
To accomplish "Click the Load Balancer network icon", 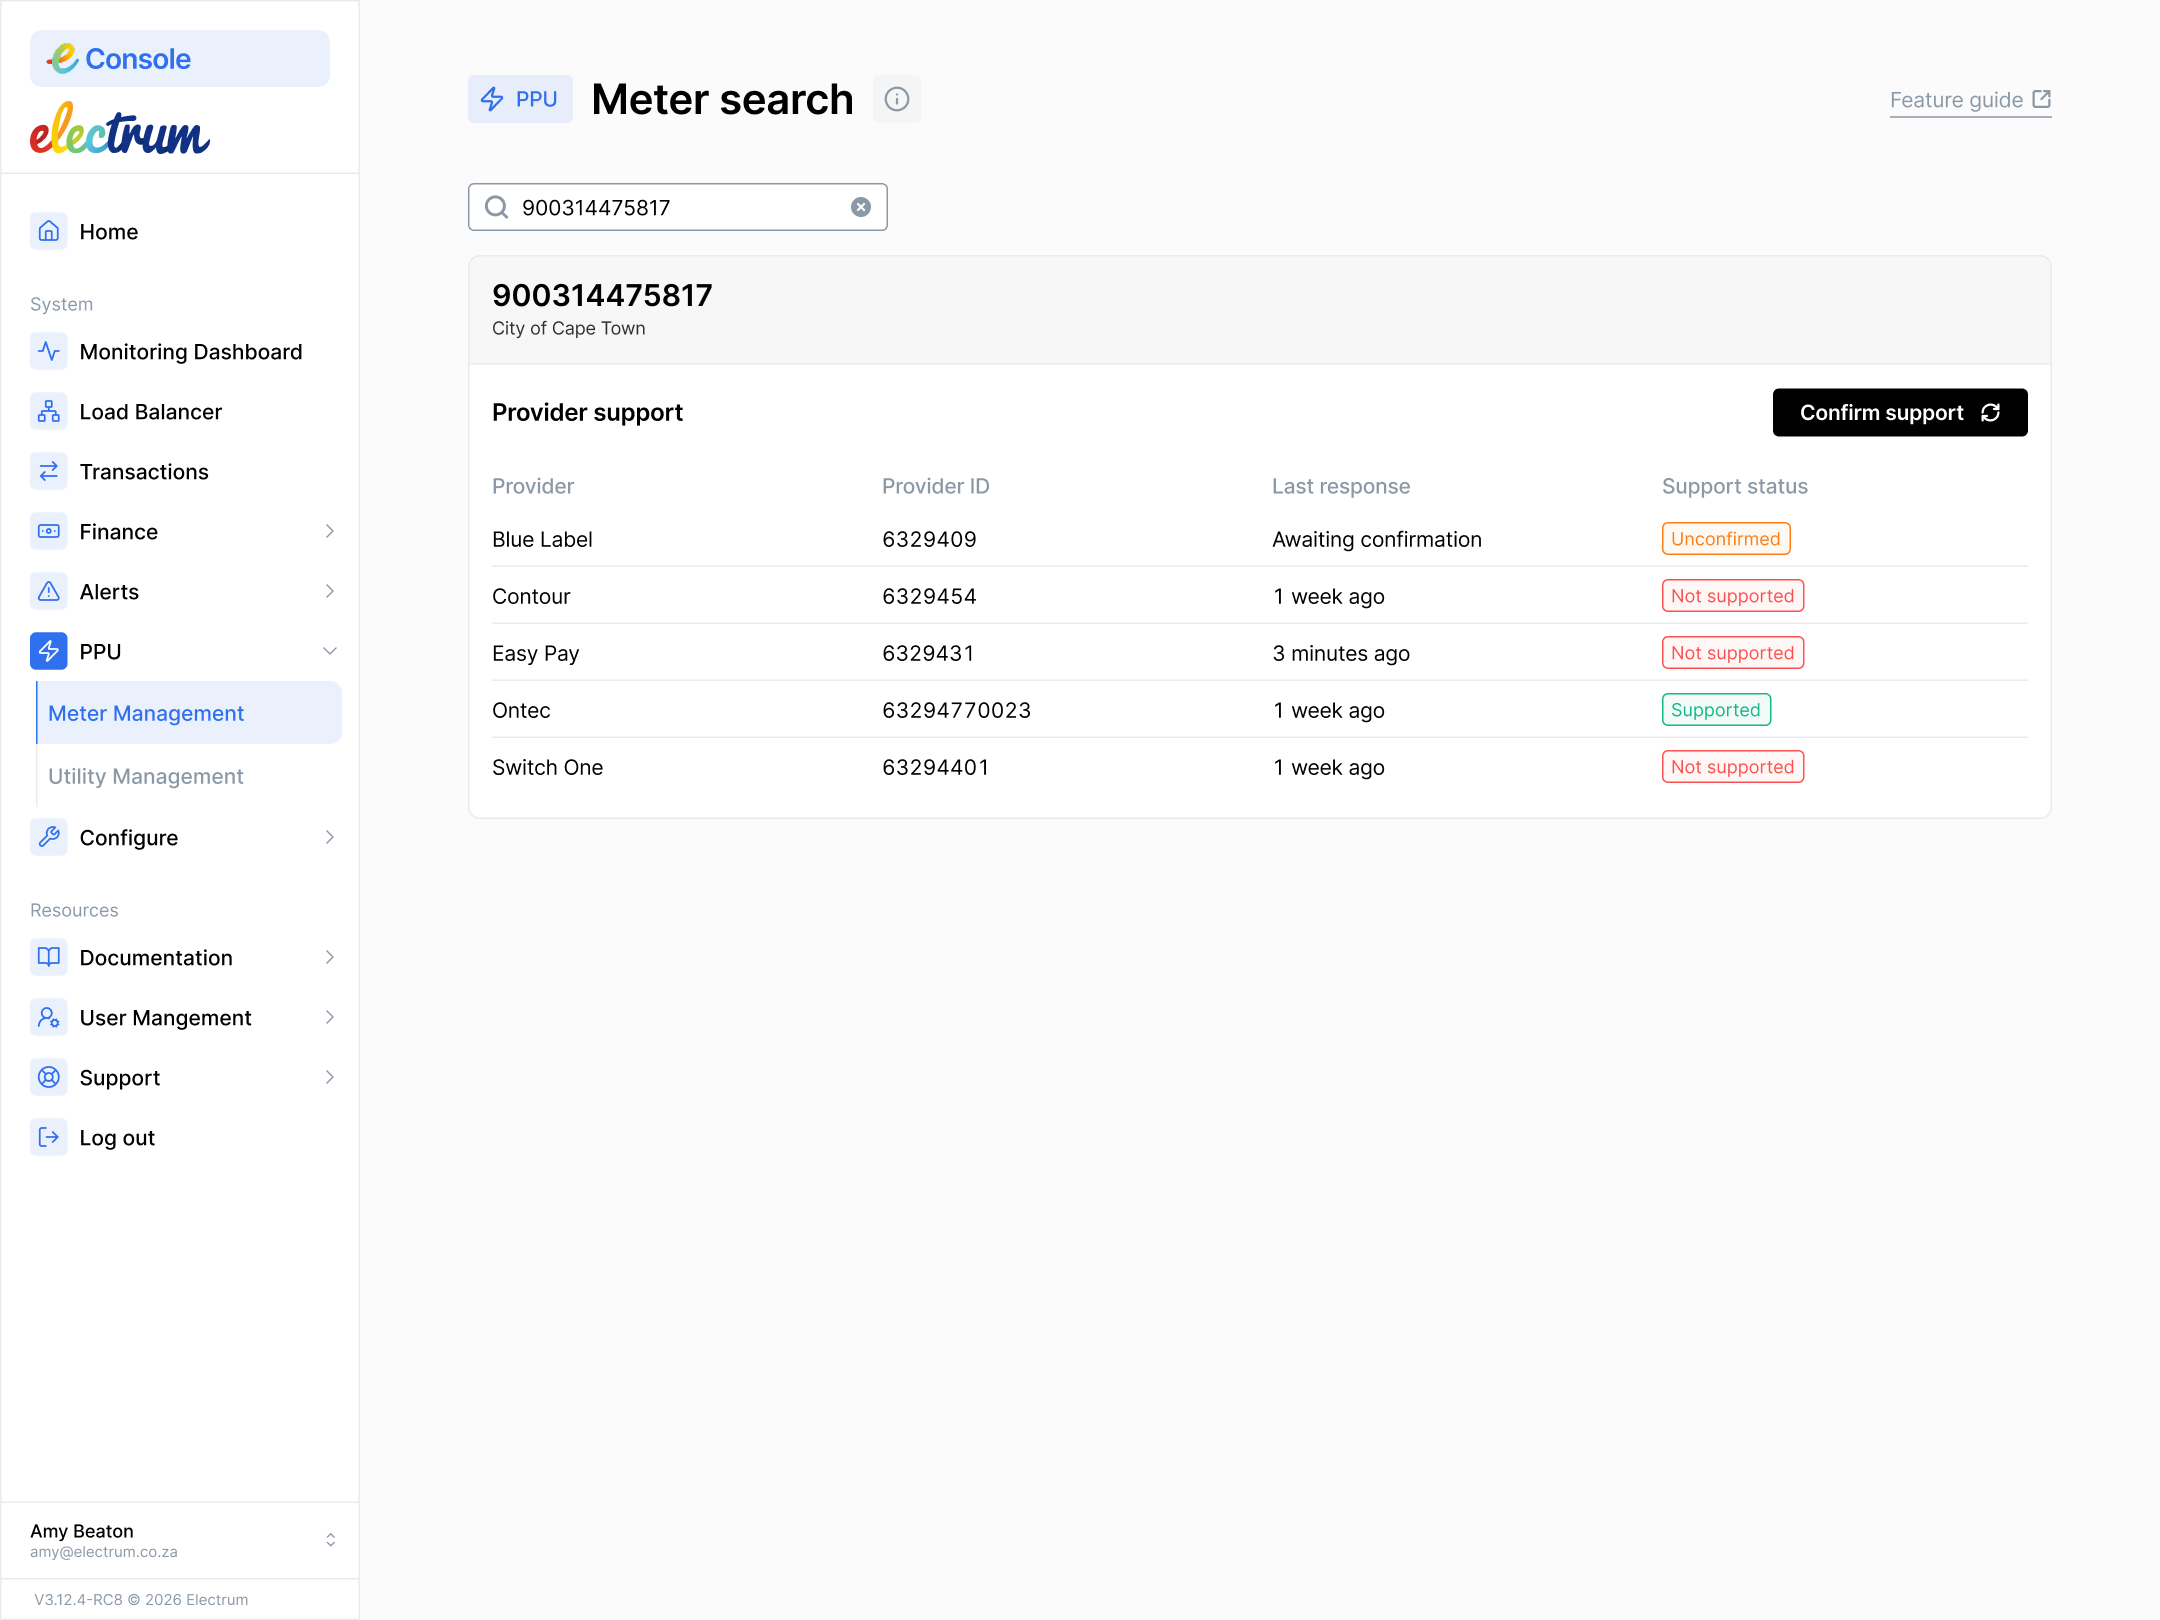I will click(49, 411).
